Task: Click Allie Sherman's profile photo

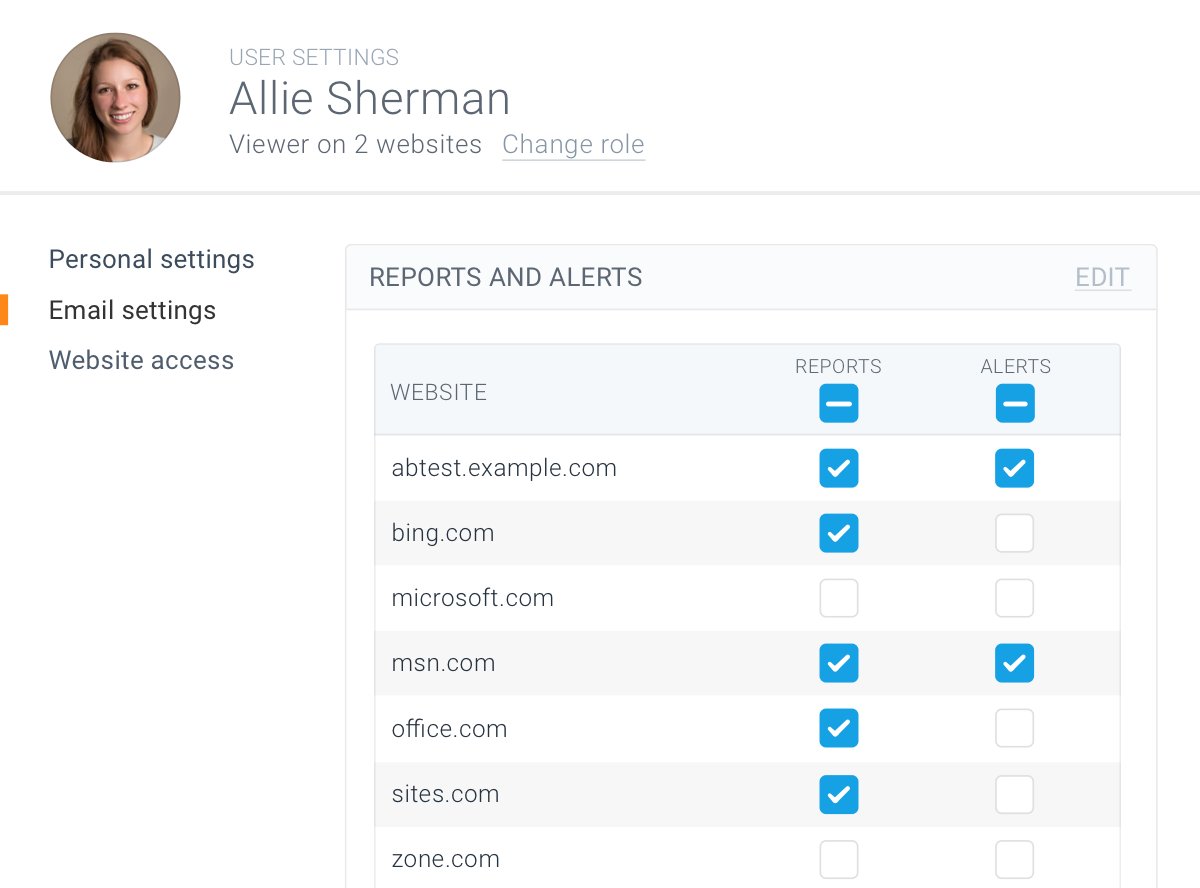Action: coord(116,98)
